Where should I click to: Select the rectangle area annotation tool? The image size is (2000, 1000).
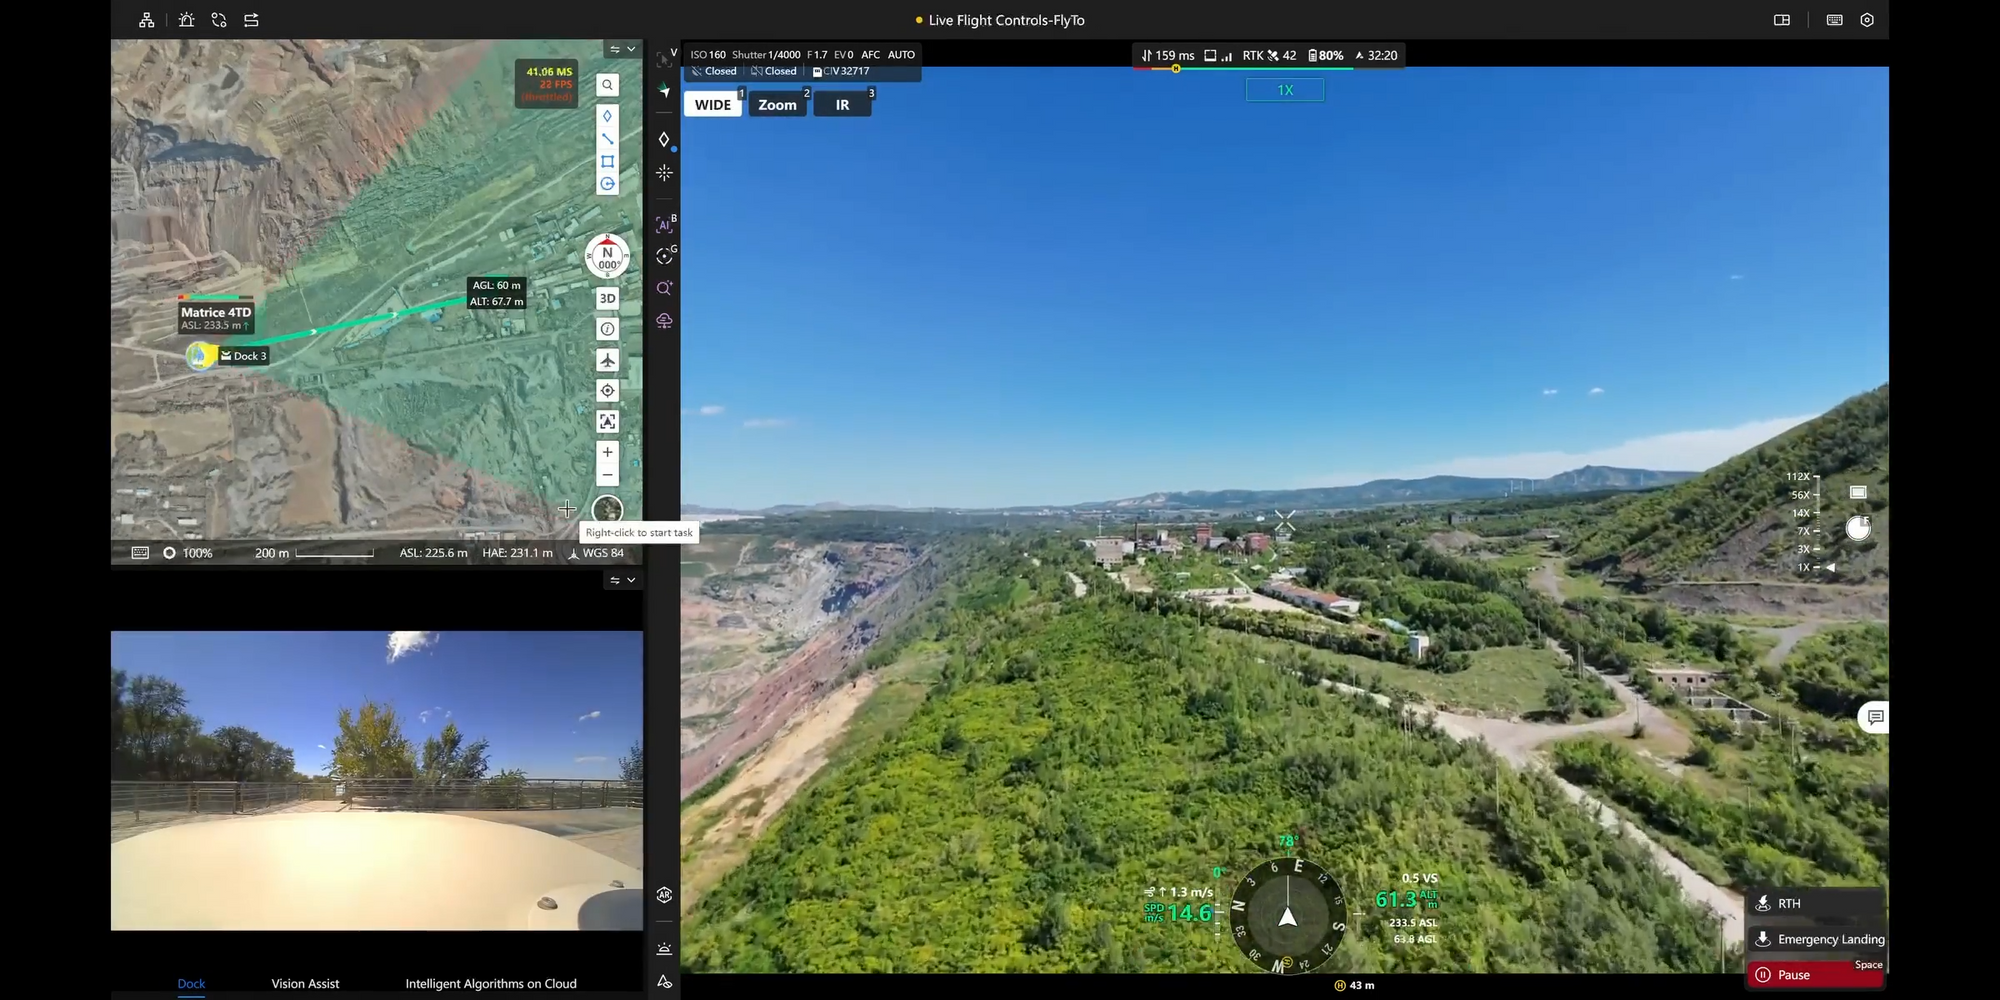(607, 161)
